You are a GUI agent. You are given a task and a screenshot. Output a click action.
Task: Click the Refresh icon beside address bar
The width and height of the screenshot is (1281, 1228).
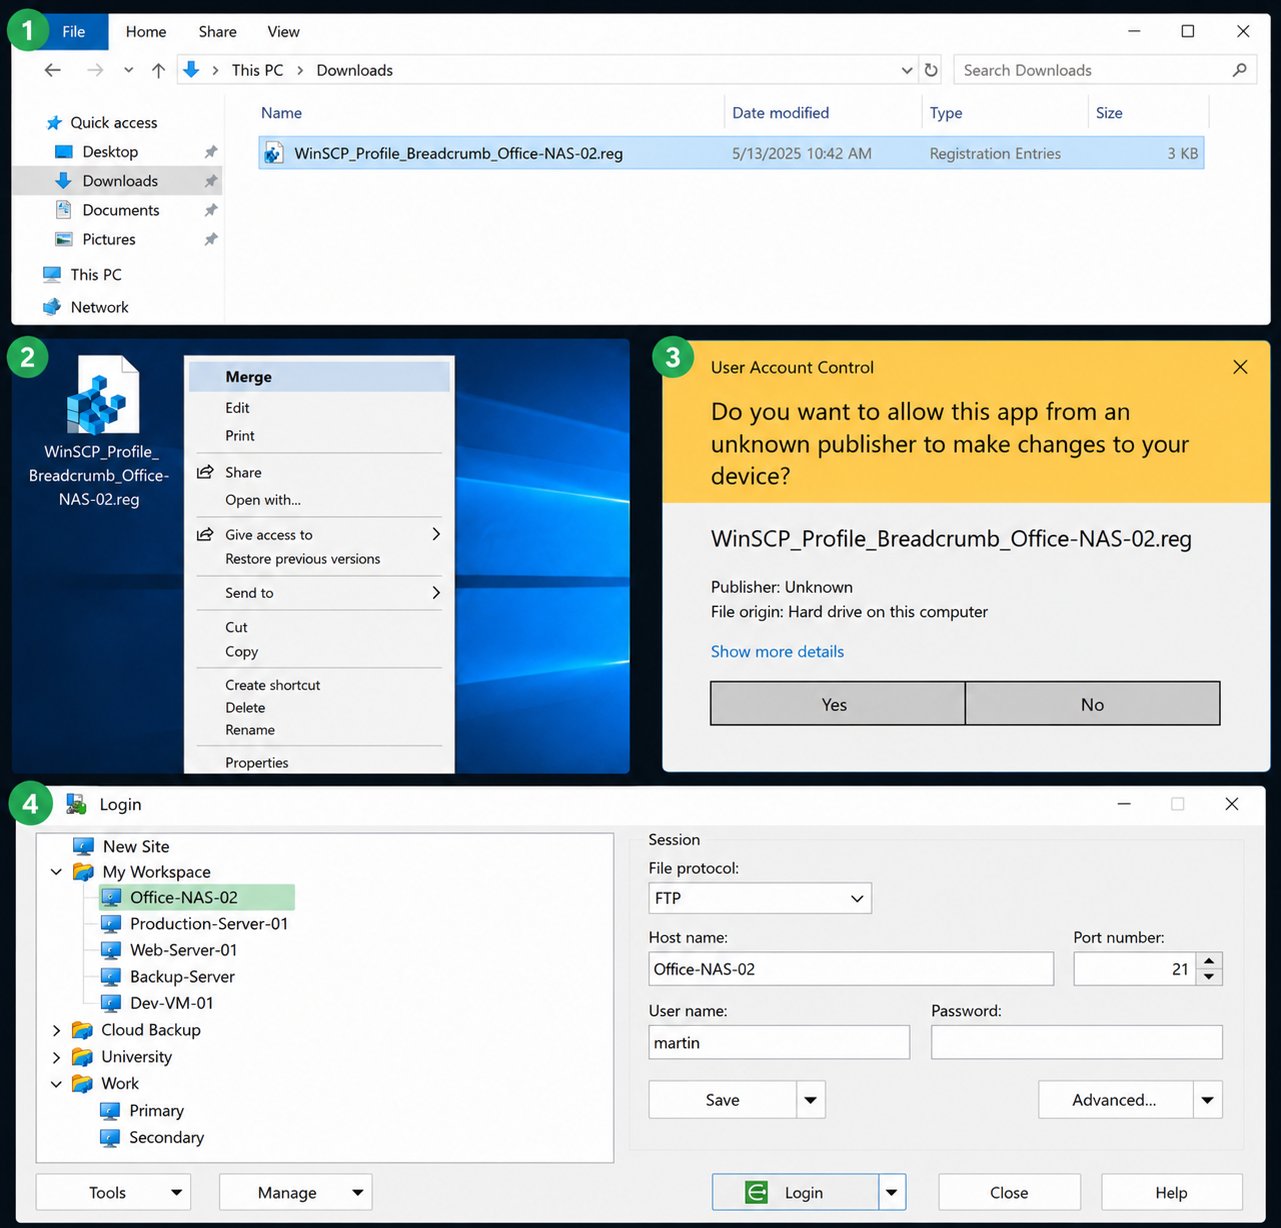931,70
